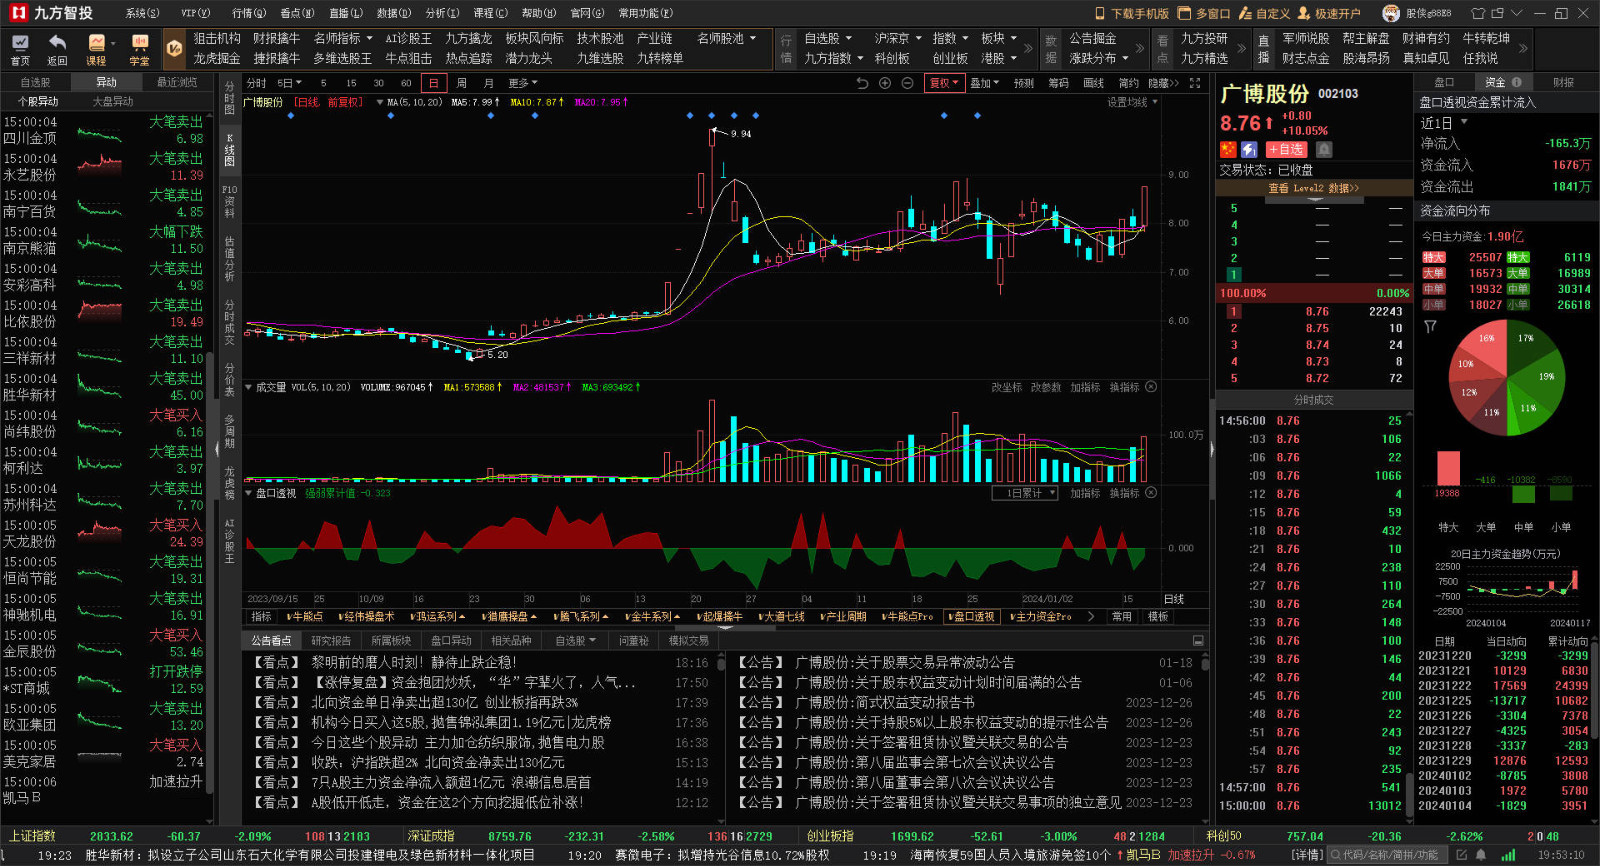Click the alert bell icon beside 自选
This screenshot has width=1600, height=866.
click(1324, 149)
